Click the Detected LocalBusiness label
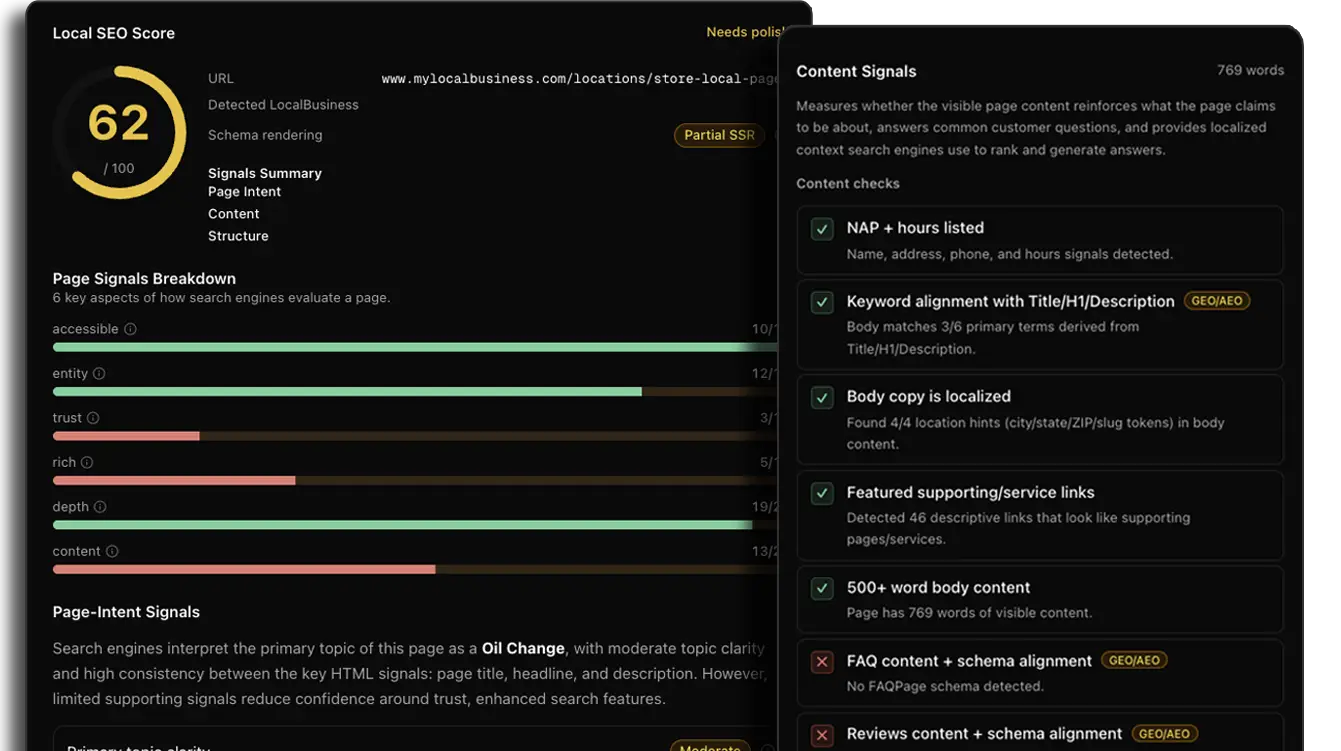Screen dimensions: 1341x751 click(x=283, y=105)
